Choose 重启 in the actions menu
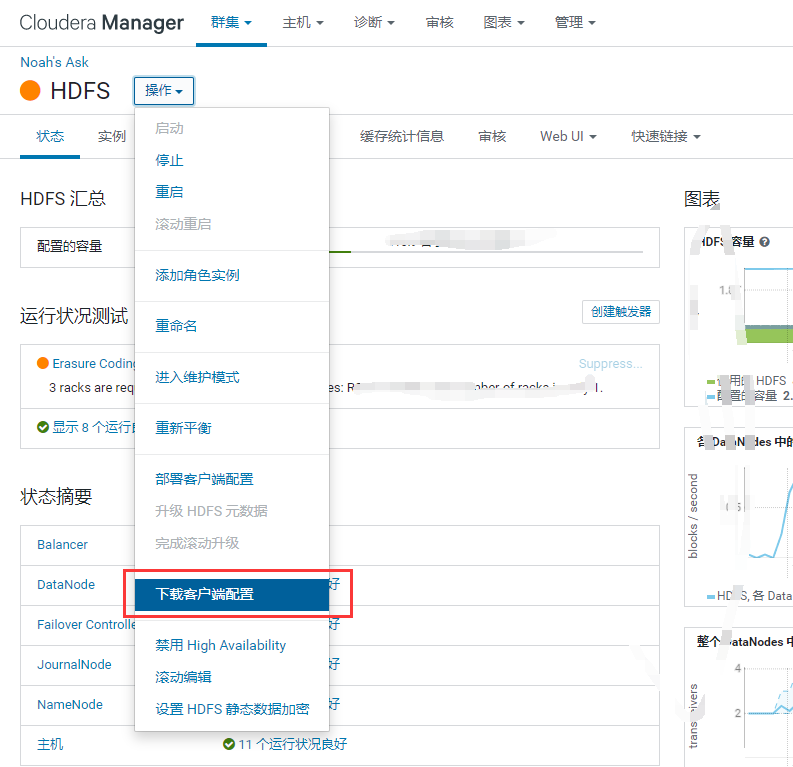 tap(232, 192)
